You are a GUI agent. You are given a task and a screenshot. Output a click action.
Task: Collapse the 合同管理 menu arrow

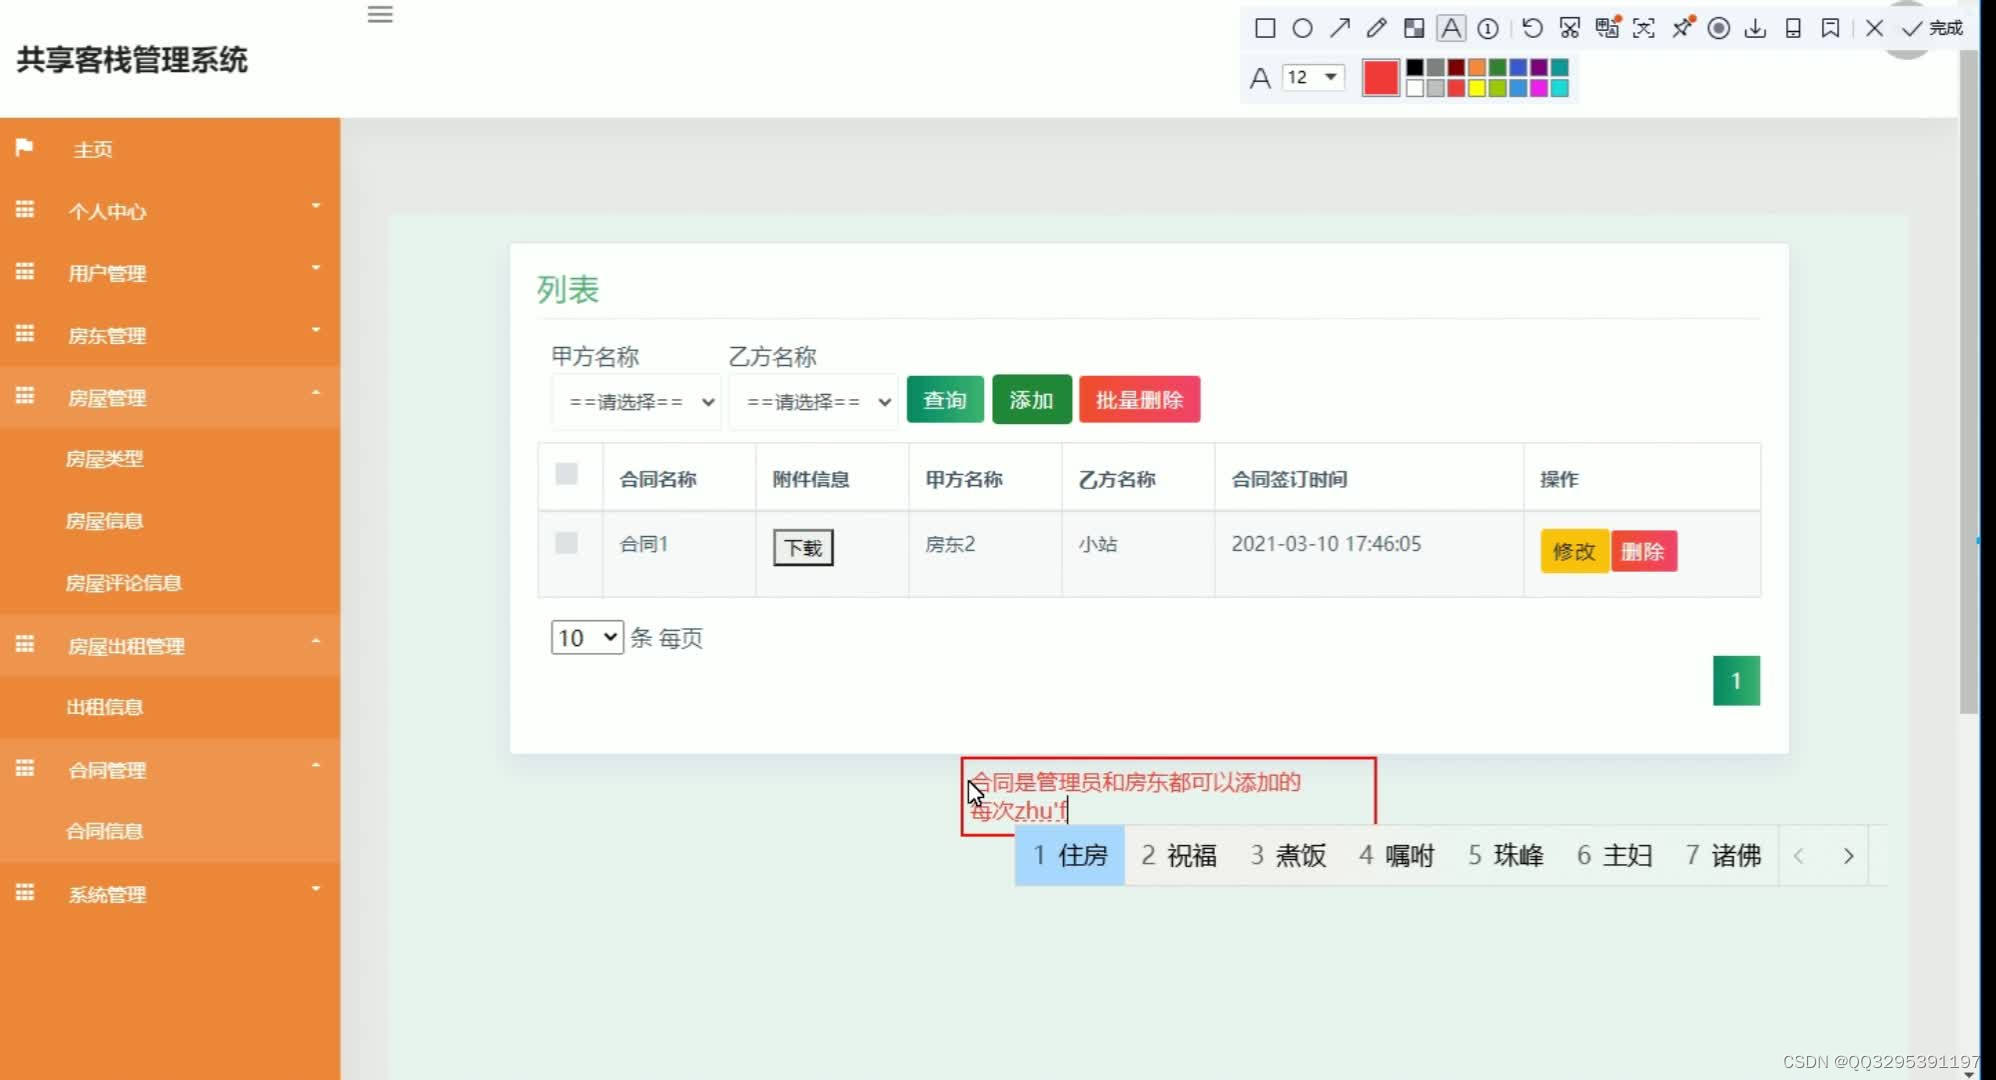coord(316,765)
